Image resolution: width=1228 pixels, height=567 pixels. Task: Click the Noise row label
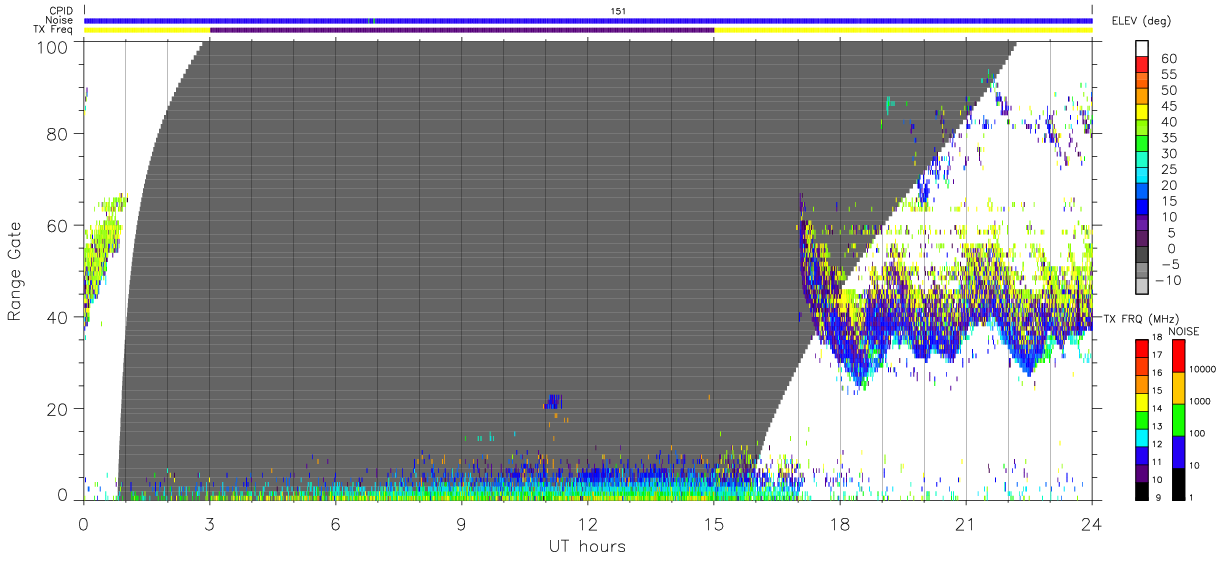[59, 20]
